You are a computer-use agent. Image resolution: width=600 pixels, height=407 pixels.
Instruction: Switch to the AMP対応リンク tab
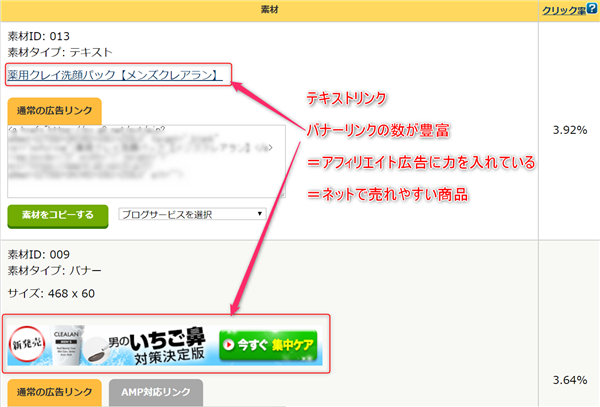point(156,392)
